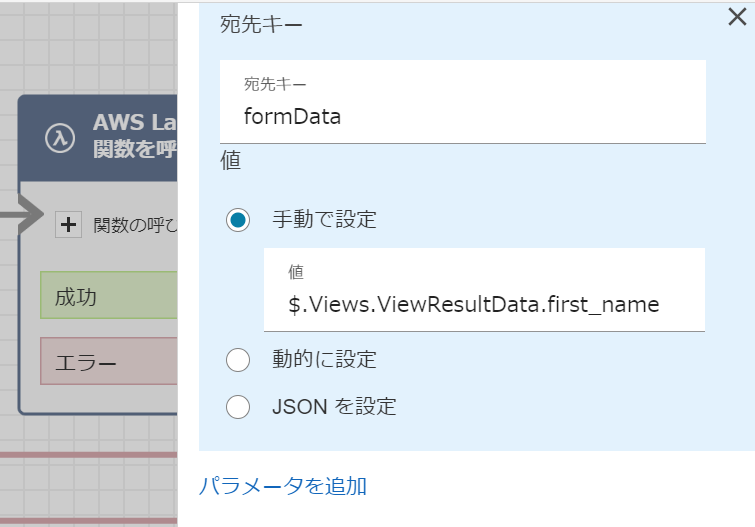Select the JSON を設定 radio button
Screen dimensions: 755x527
(x=238, y=407)
